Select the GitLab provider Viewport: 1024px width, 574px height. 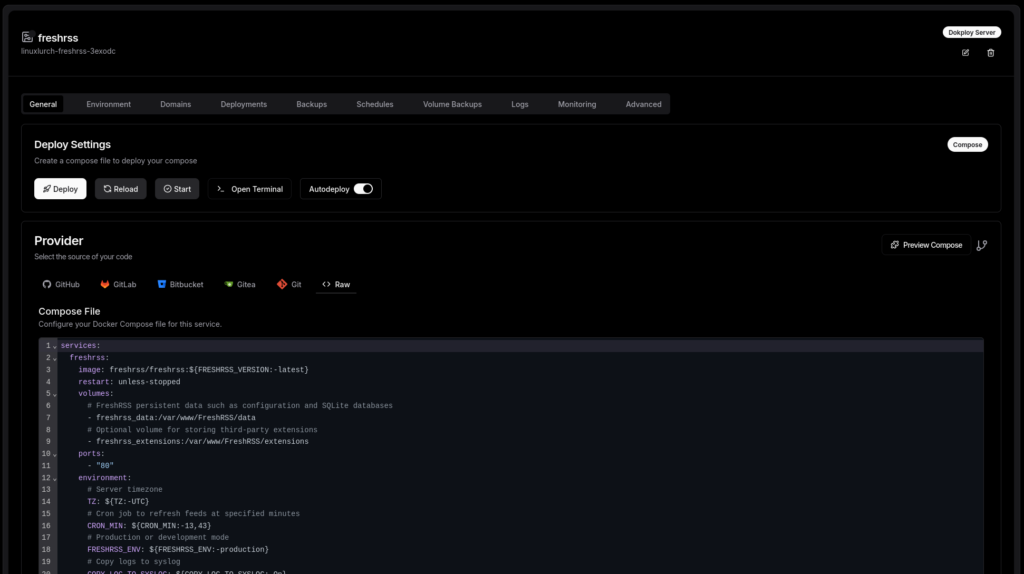[118, 284]
